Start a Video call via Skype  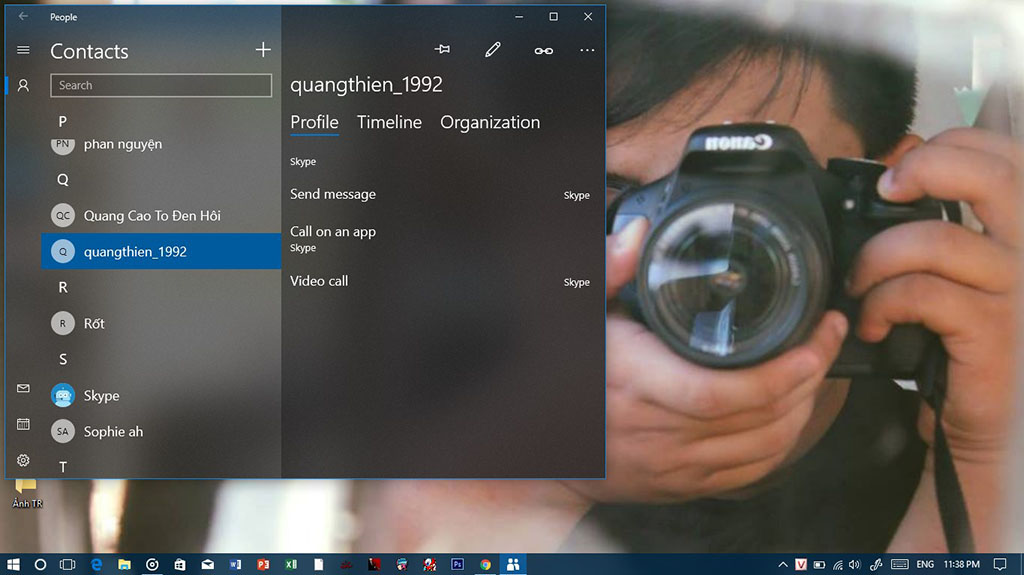click(x=319, y=281)
